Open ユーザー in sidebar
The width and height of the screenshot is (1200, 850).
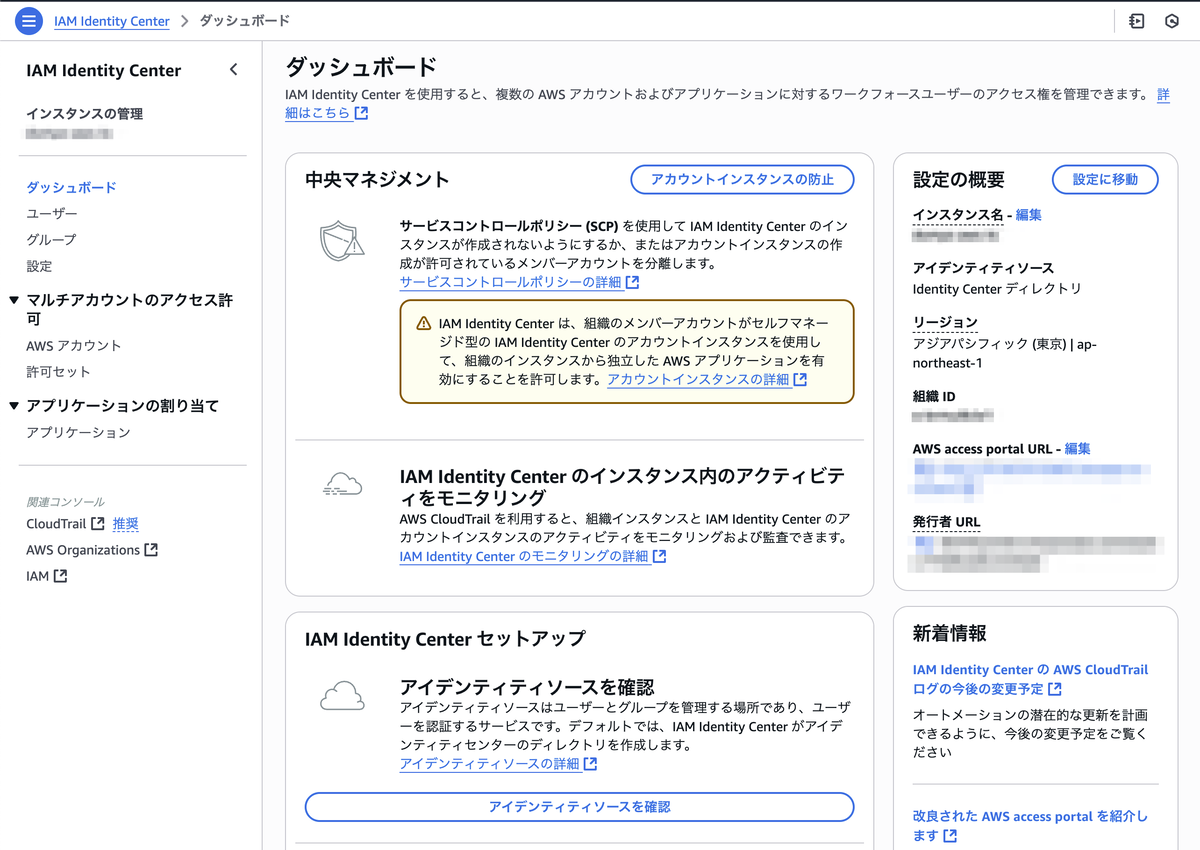52,214
